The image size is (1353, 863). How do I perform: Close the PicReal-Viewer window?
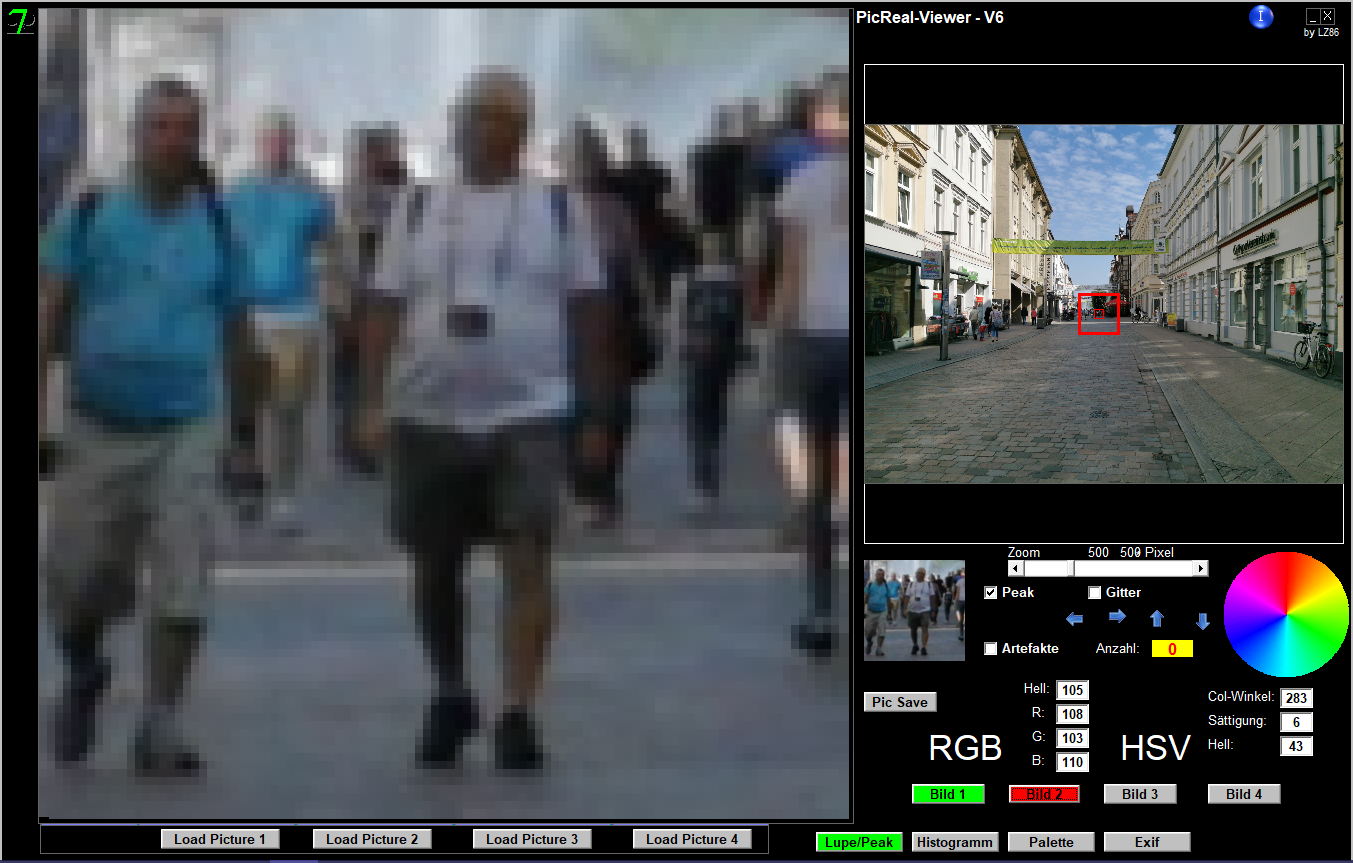click(1327, 16)
